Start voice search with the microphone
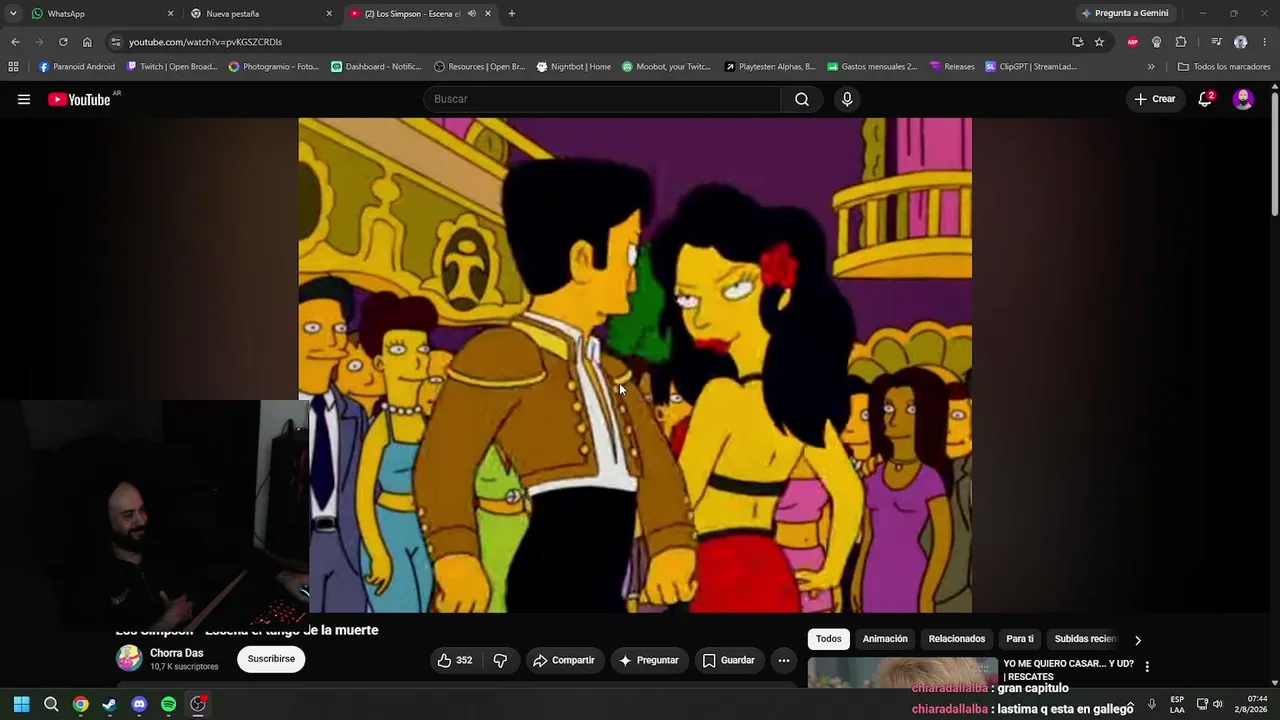 pyautogui.click(x=847, y=99)
